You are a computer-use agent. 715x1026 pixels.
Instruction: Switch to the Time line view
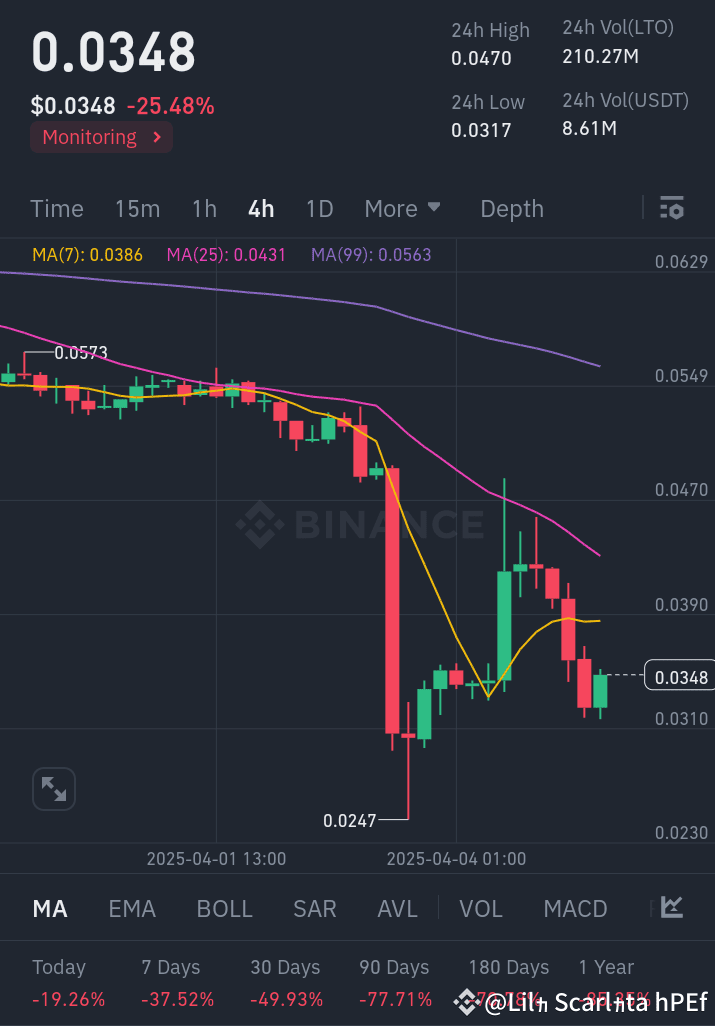(x=57, y=208)
